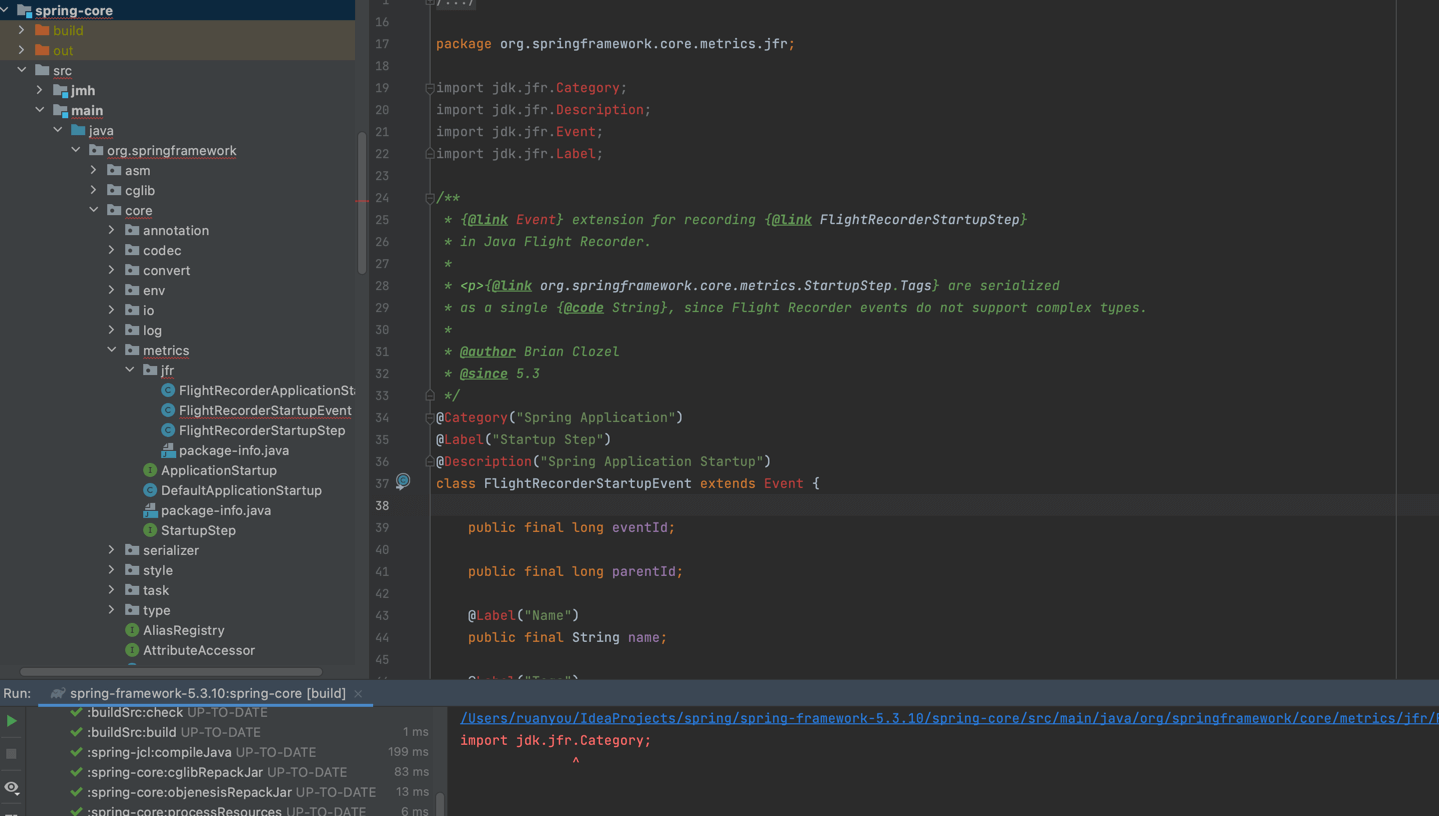This screenshot has width=1439, height=816.
Task: Select DefaultApplicationStartup in the project tree
Action: click(241, 490)
